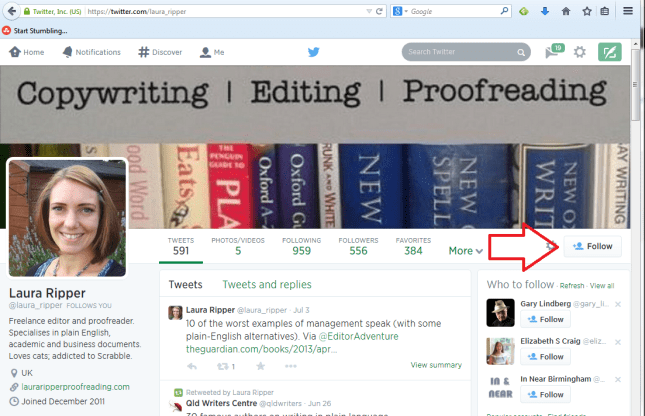Bookmark this page with the star icon

[x=587, y=11]
